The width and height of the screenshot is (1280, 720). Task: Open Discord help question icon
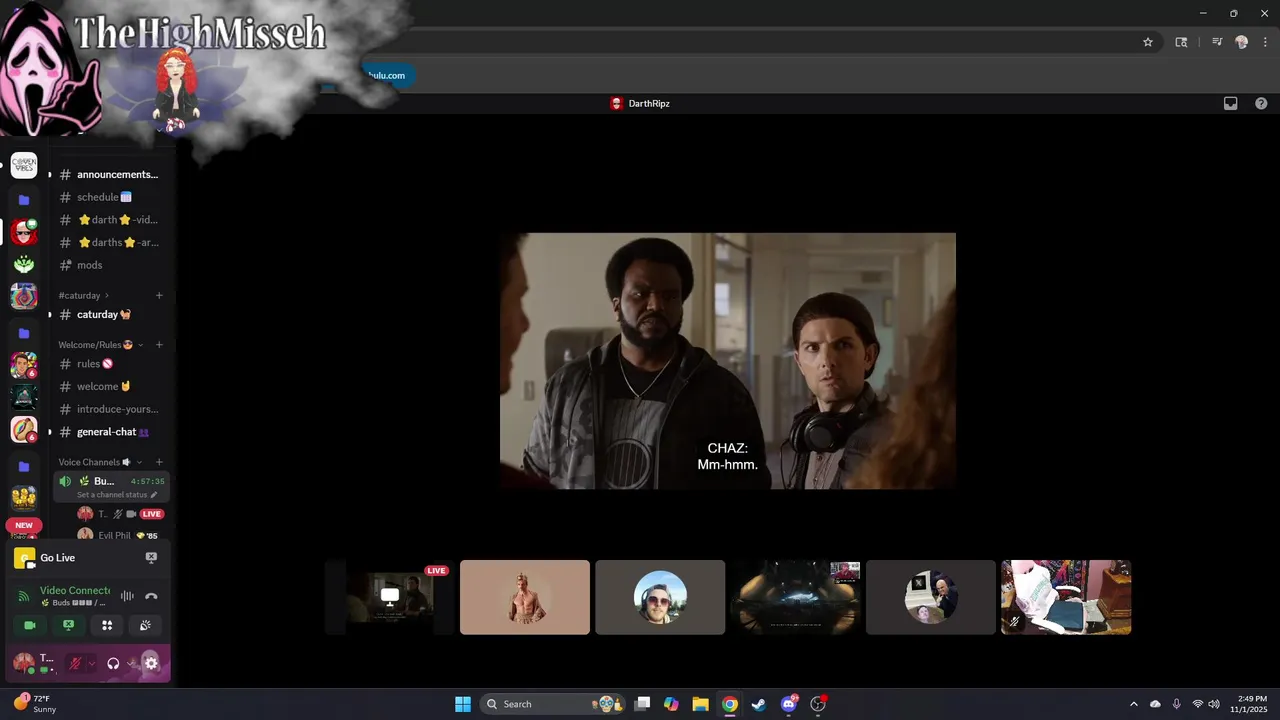[1261, 103]
